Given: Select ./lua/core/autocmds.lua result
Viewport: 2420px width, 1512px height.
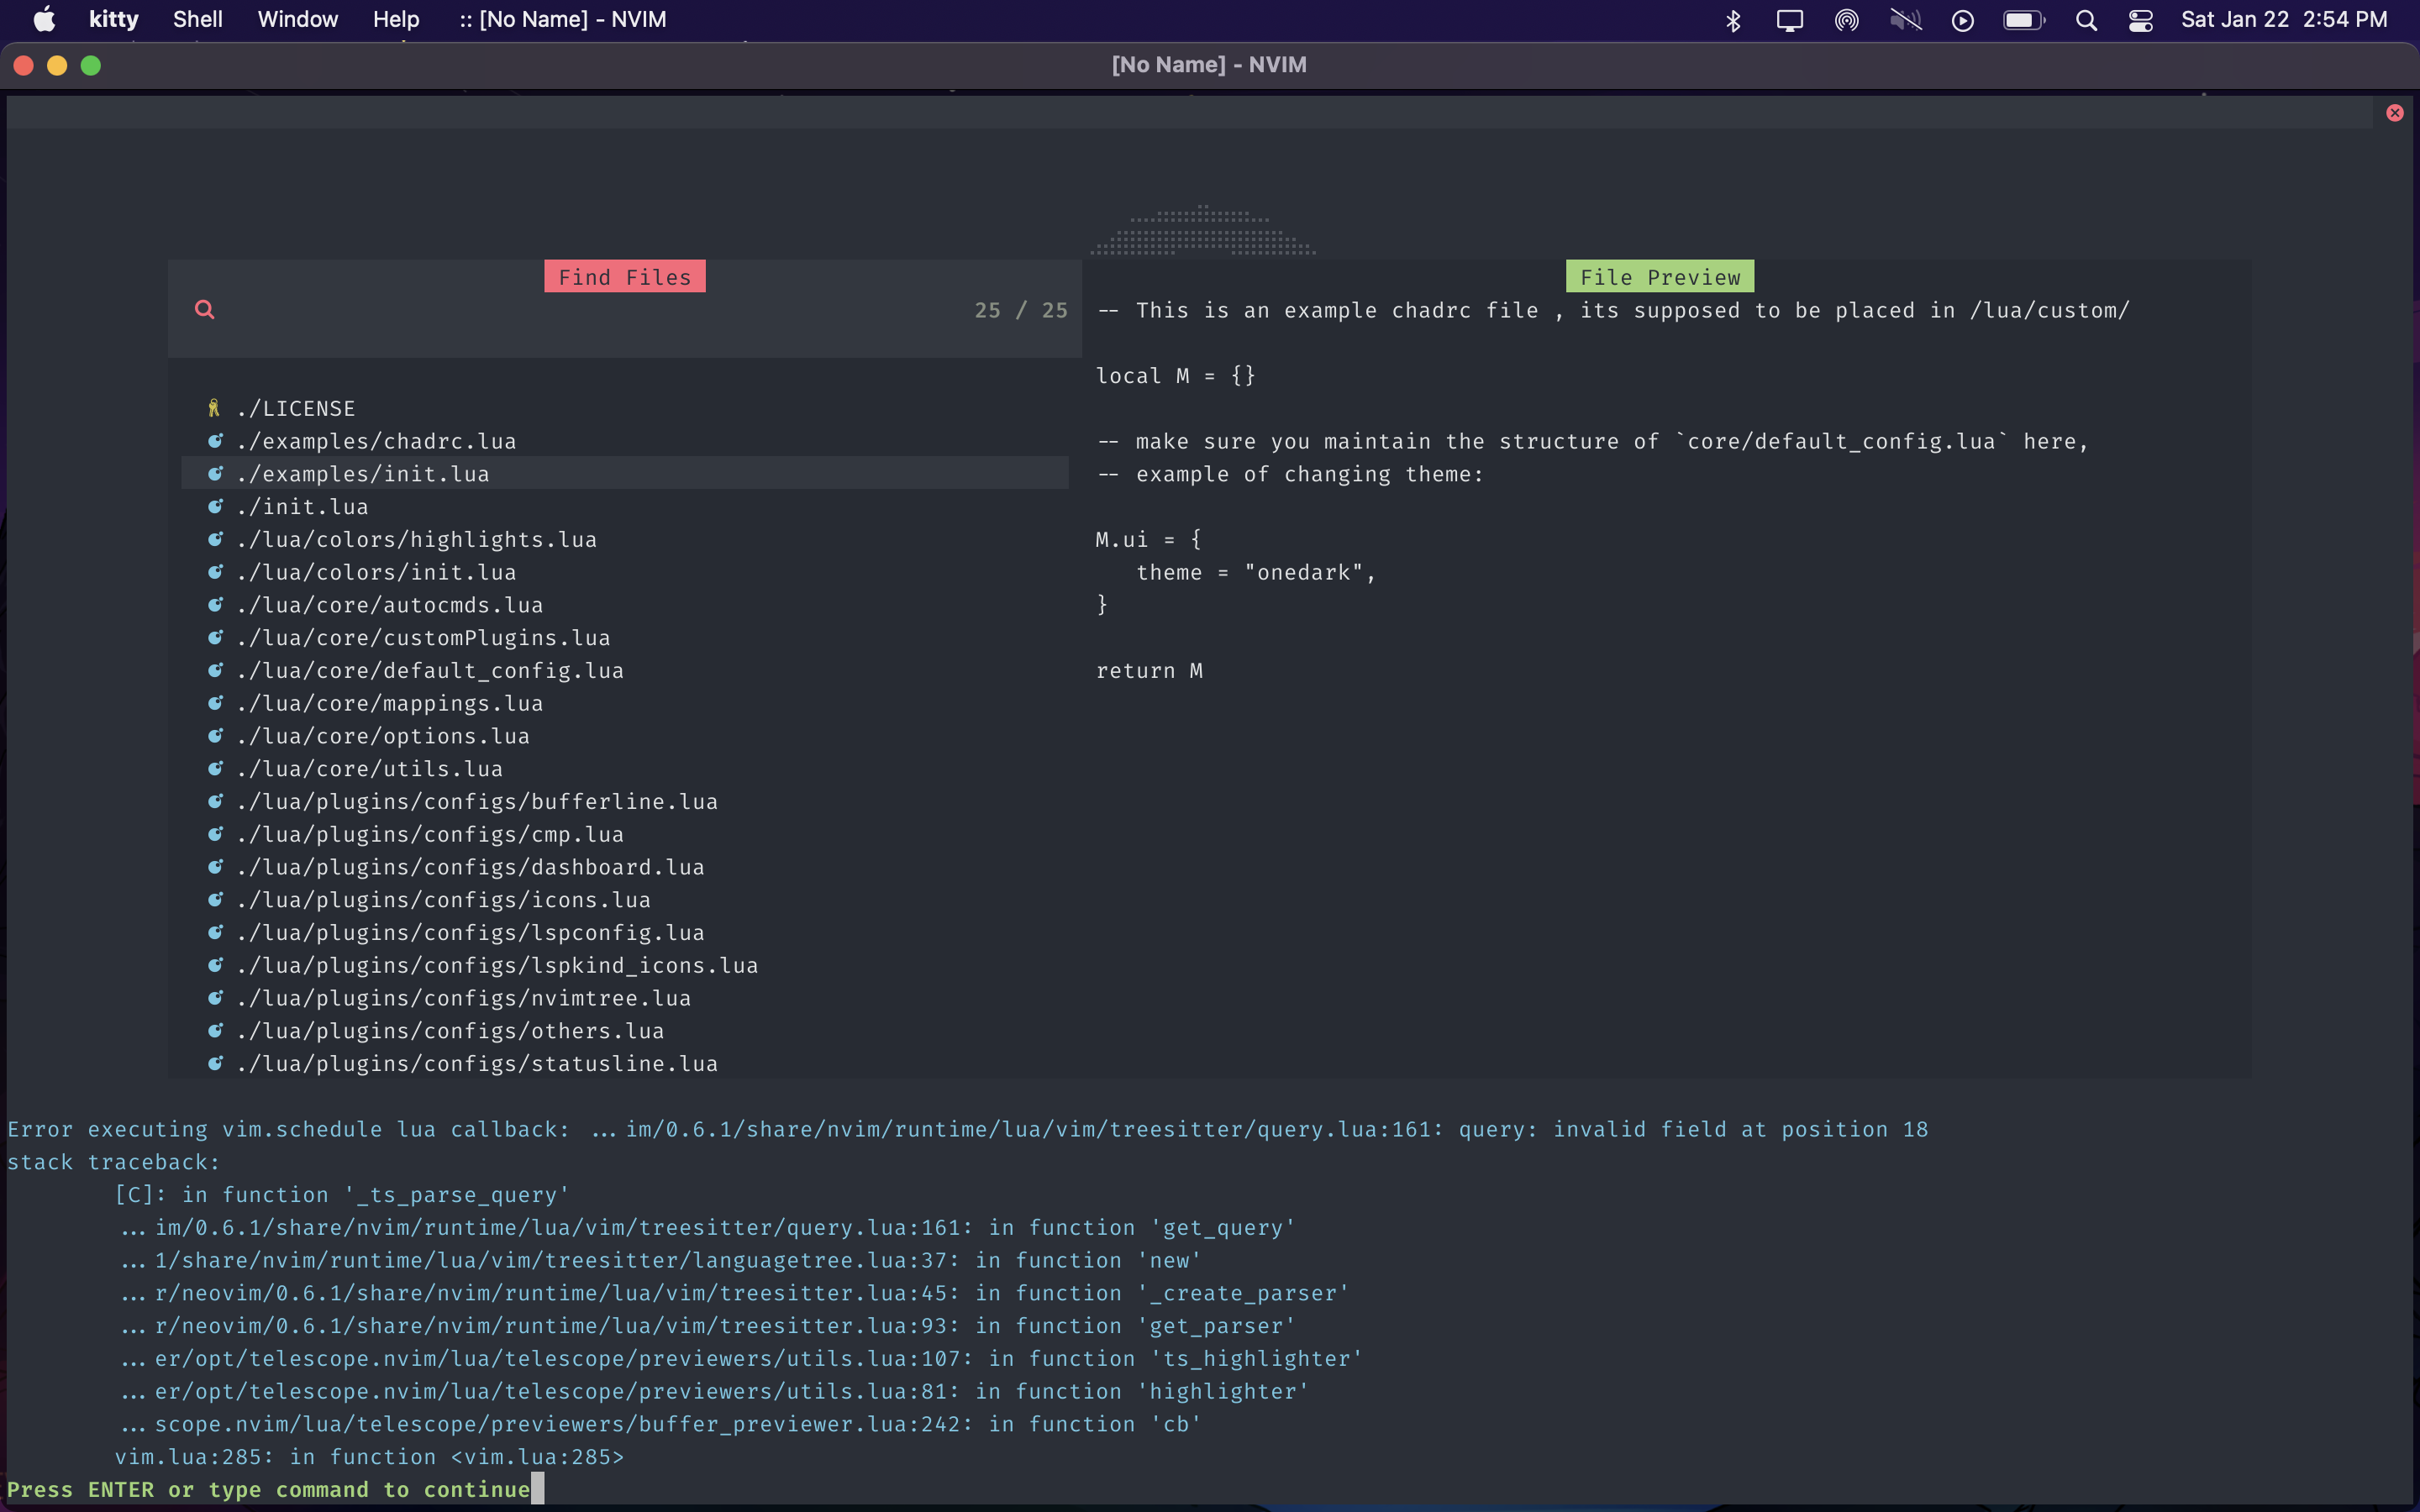Looking at the screenshot, I should pyautogui.click(x=624, y=605).
